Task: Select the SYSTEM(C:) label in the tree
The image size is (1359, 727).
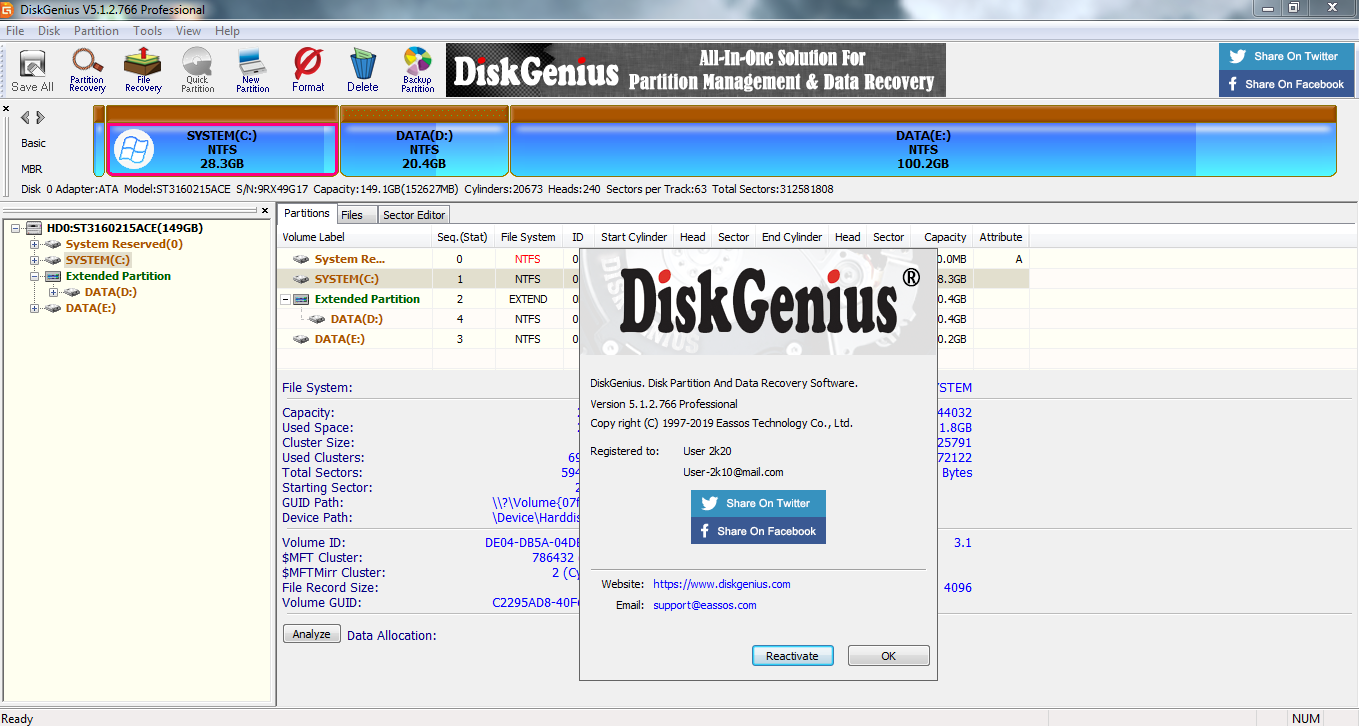Action: click(x=96, y=260)
